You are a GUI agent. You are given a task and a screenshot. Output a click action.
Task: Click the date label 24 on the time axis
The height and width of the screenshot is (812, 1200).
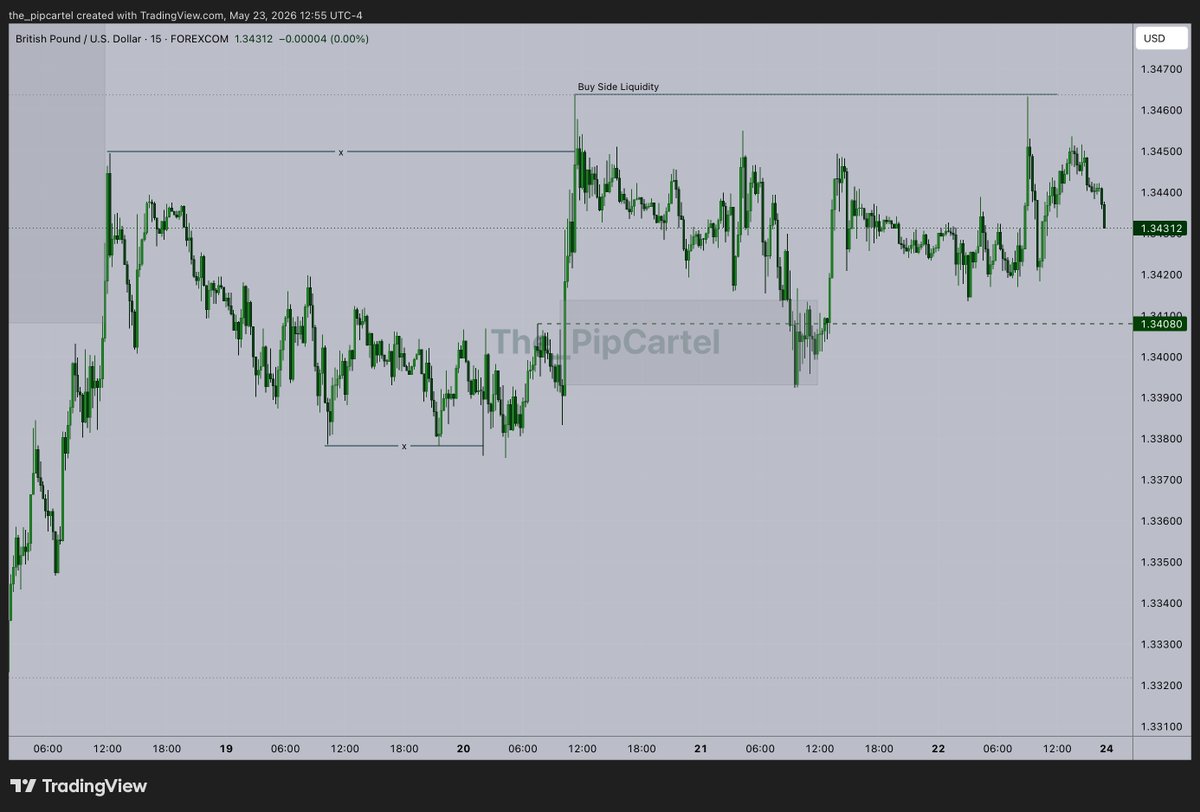tap(1104, 748)
